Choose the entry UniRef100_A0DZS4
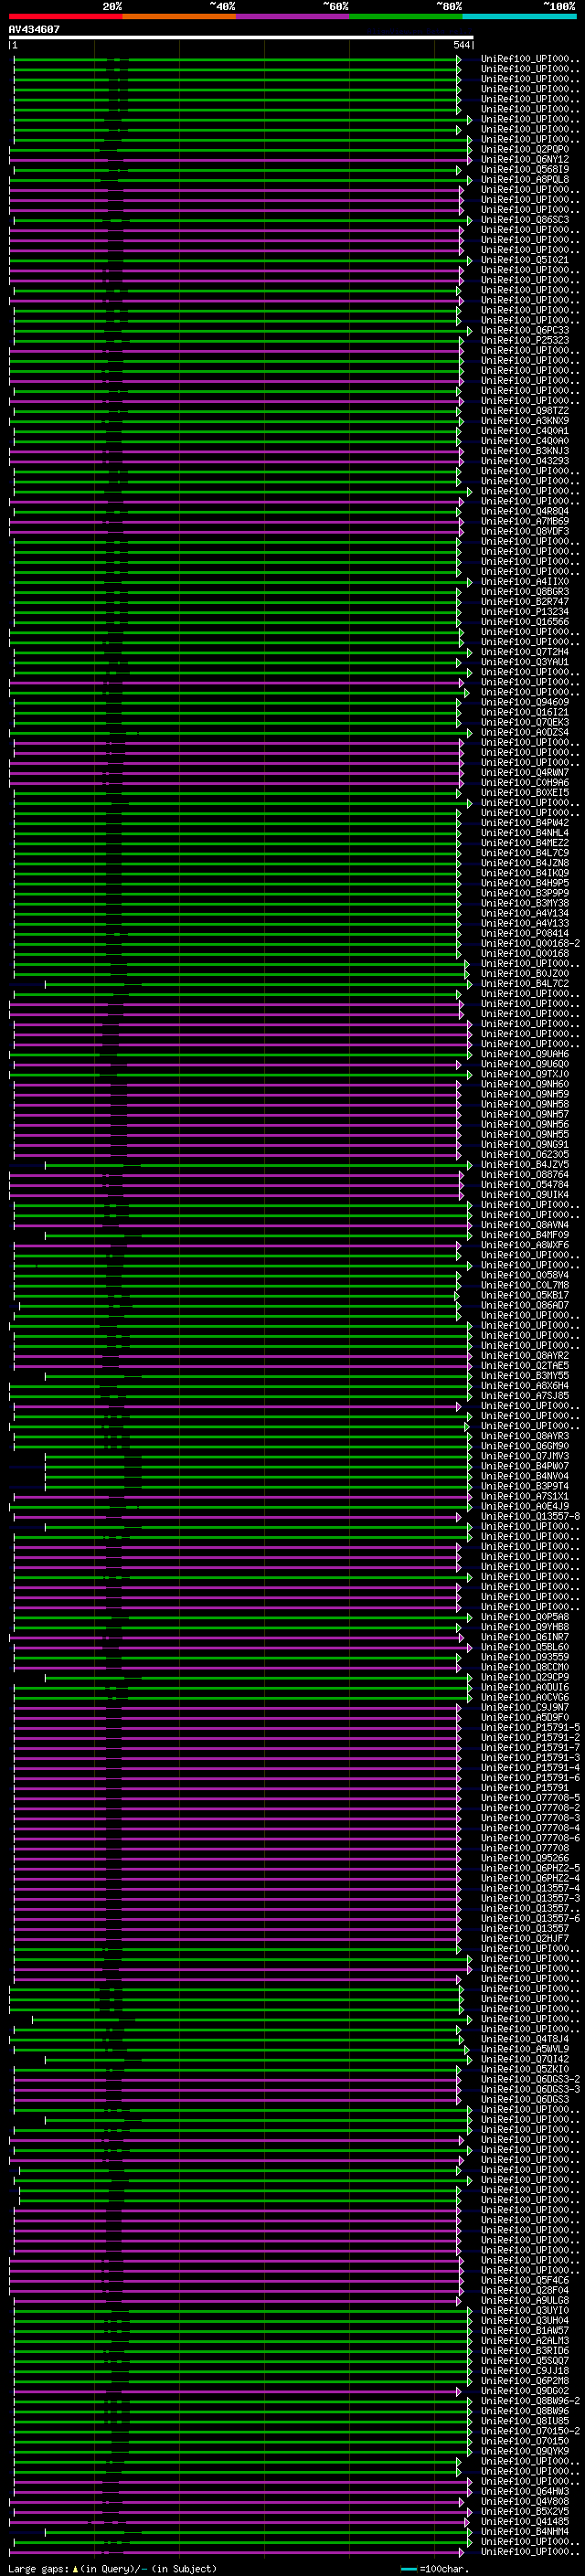 click(x=525, y=733)
